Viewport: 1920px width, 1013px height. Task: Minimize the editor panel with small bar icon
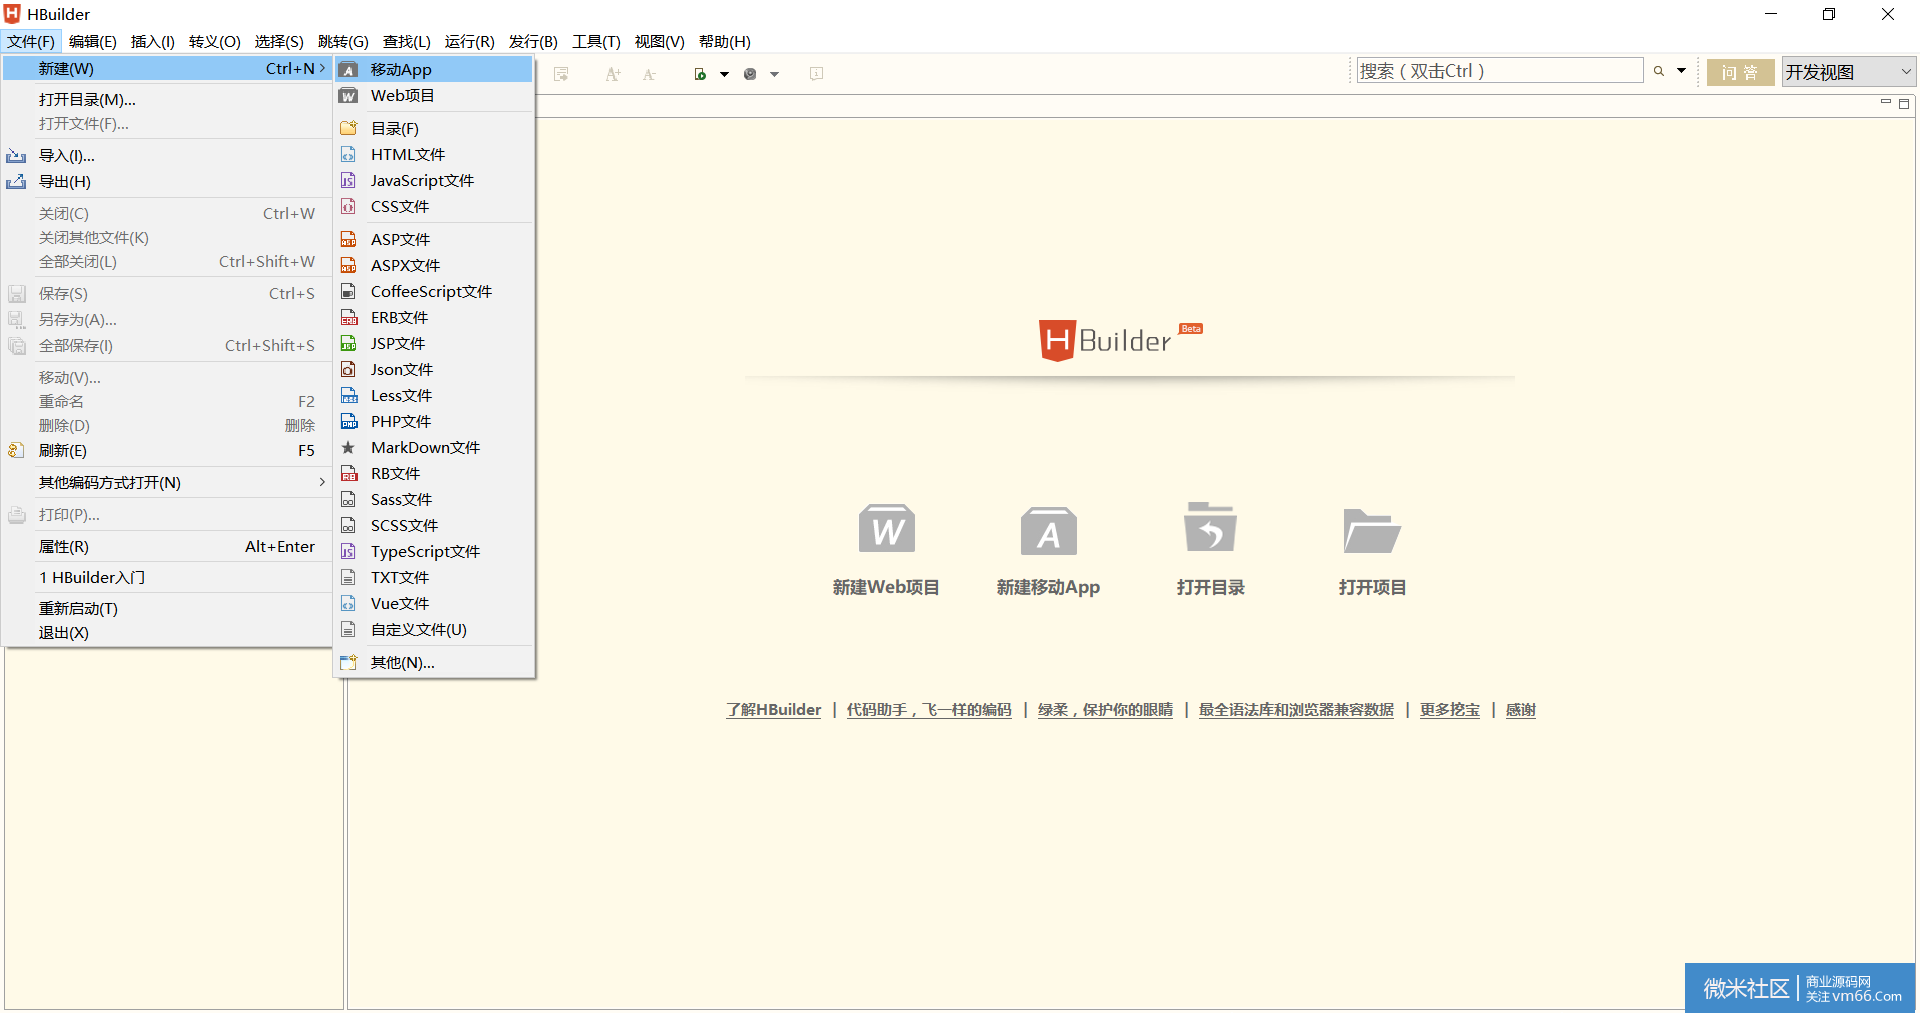coord(1886,103)
